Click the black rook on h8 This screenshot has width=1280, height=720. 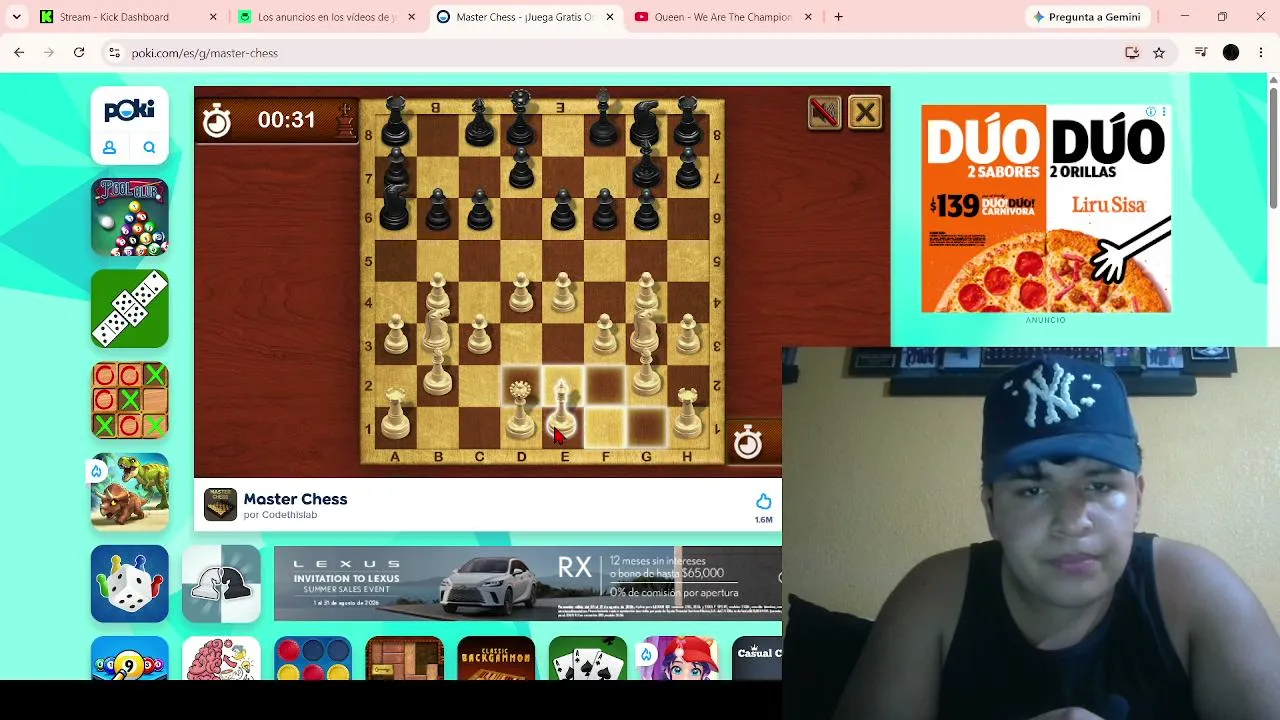pyautogui.click(x=688, y=122)
